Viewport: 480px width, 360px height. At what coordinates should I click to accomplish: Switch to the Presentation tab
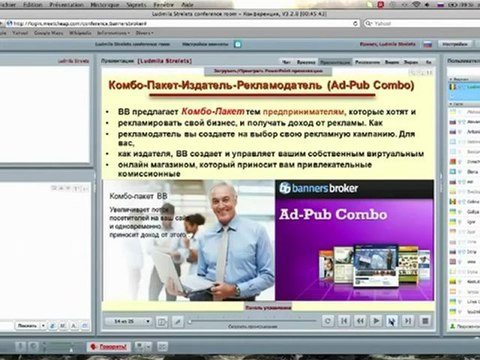335,62
